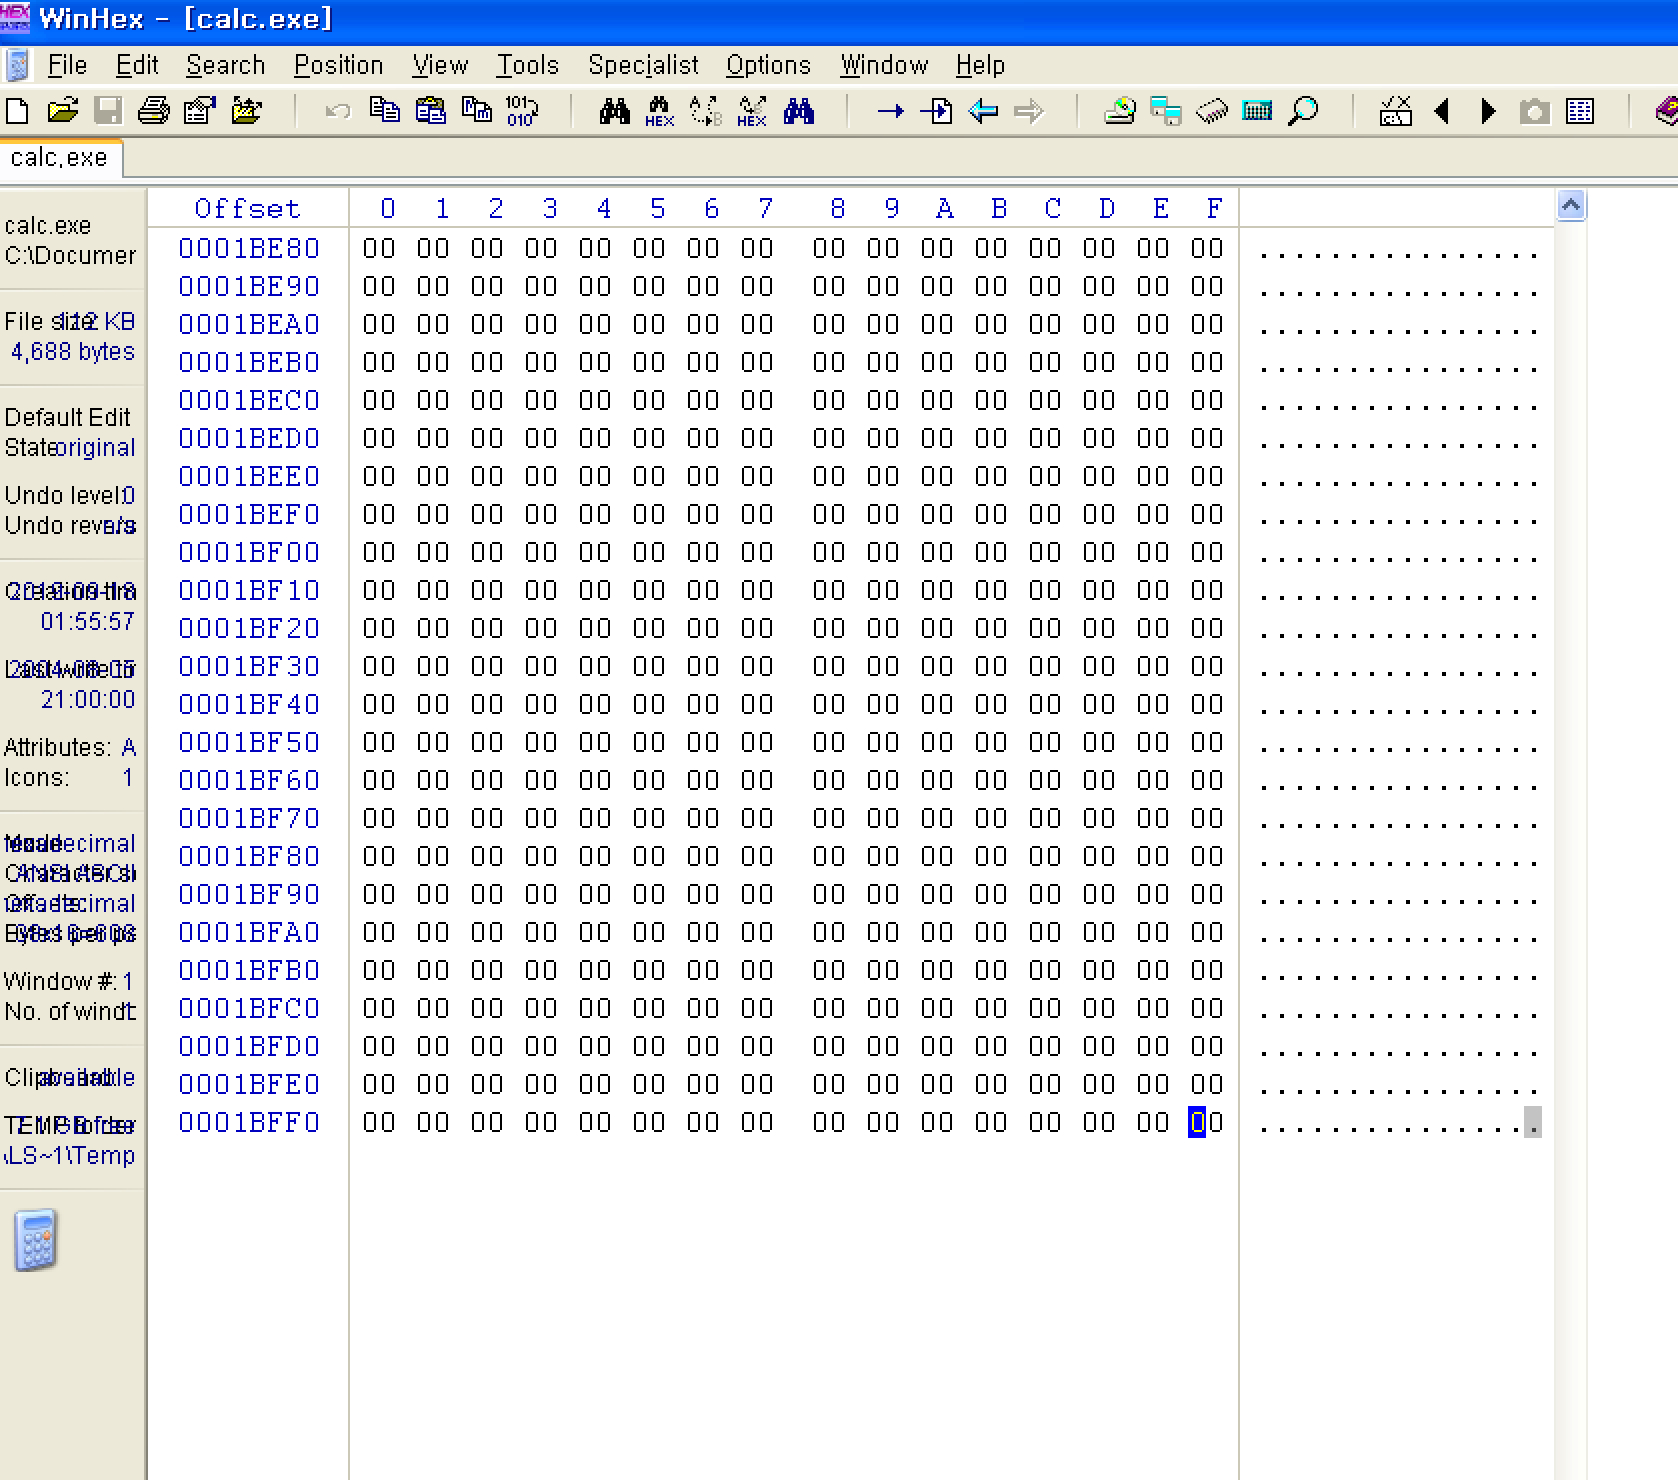The height and width of the screenshot is (1480, 1678).
Task: Open the Position menu
Action: coord(338,65)
